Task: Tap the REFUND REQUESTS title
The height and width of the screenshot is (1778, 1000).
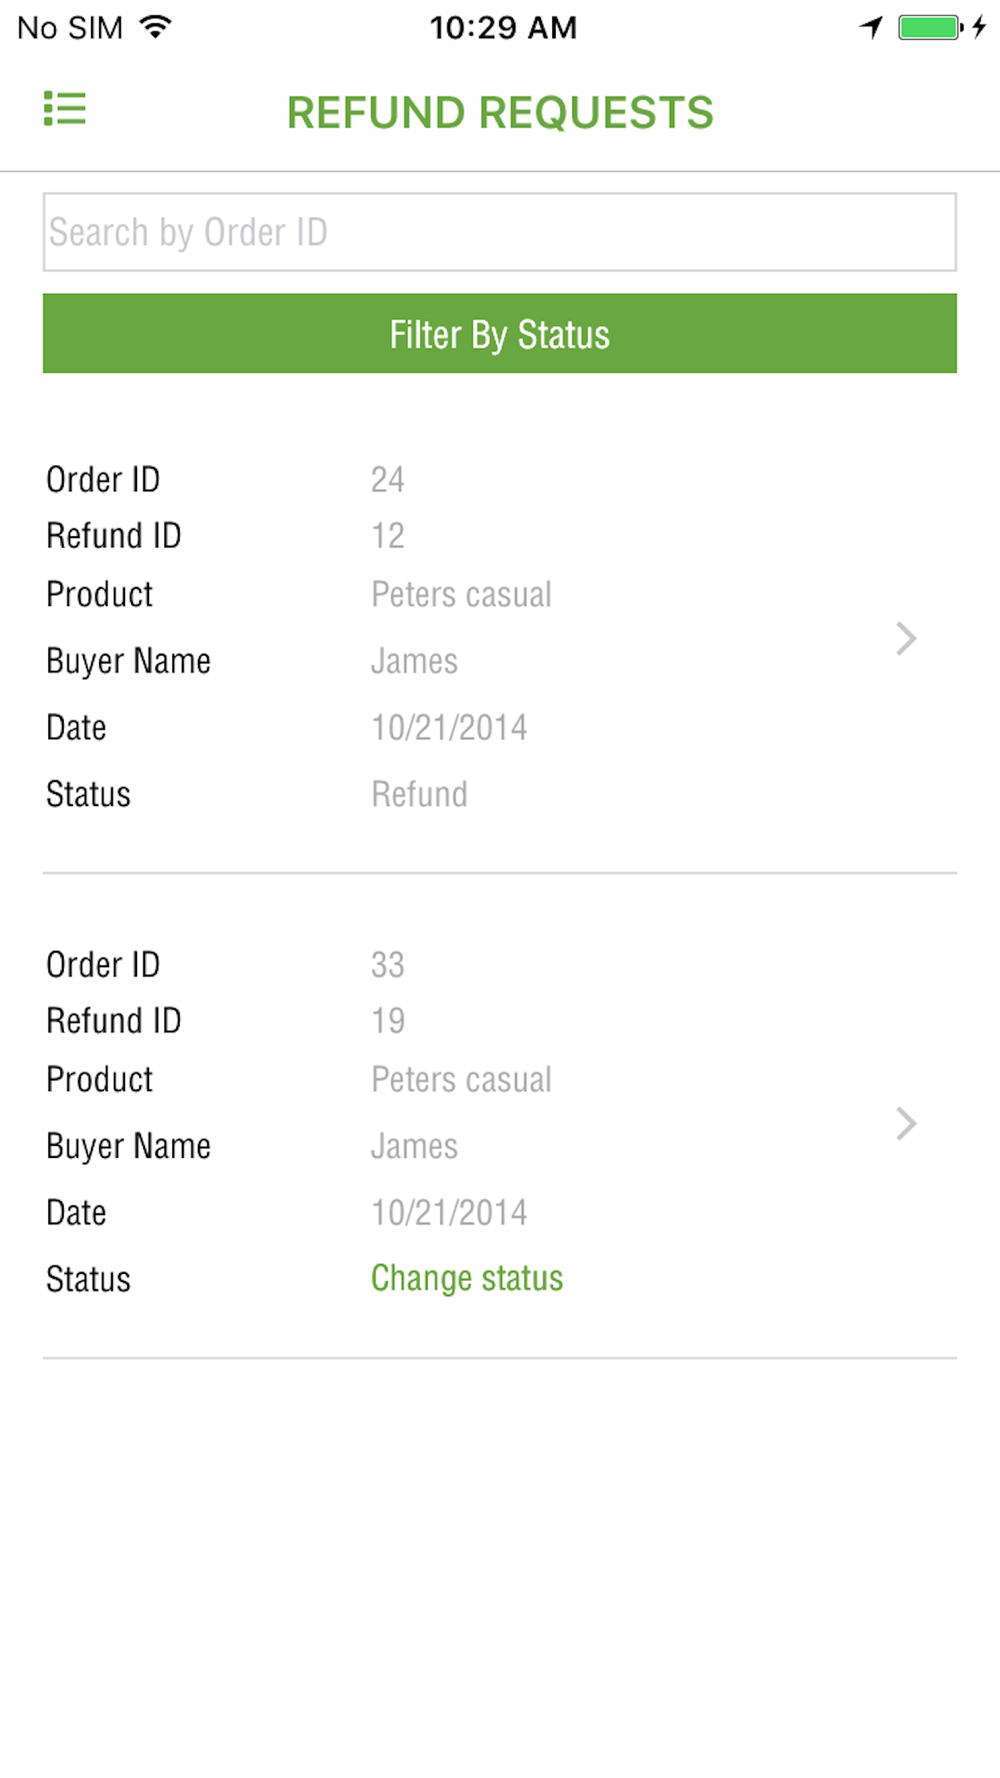Action: click(x=500, y=112)
